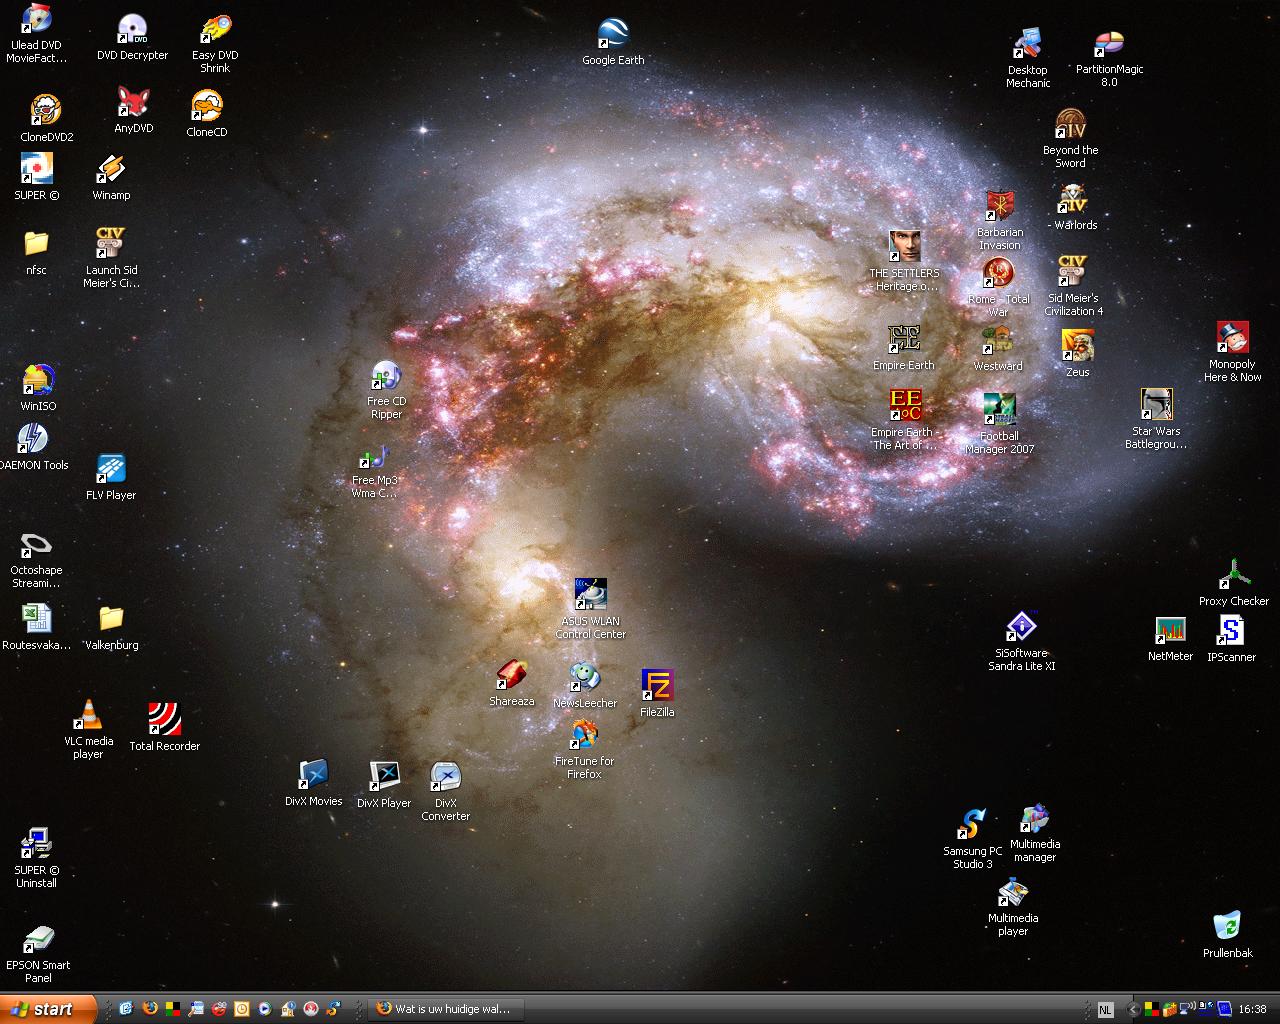This screenshot has width=1280, height=1024.
Task: Click the Firefox icon in Quick Launch
Action: pyautogui.click(x=150, y=1009)
